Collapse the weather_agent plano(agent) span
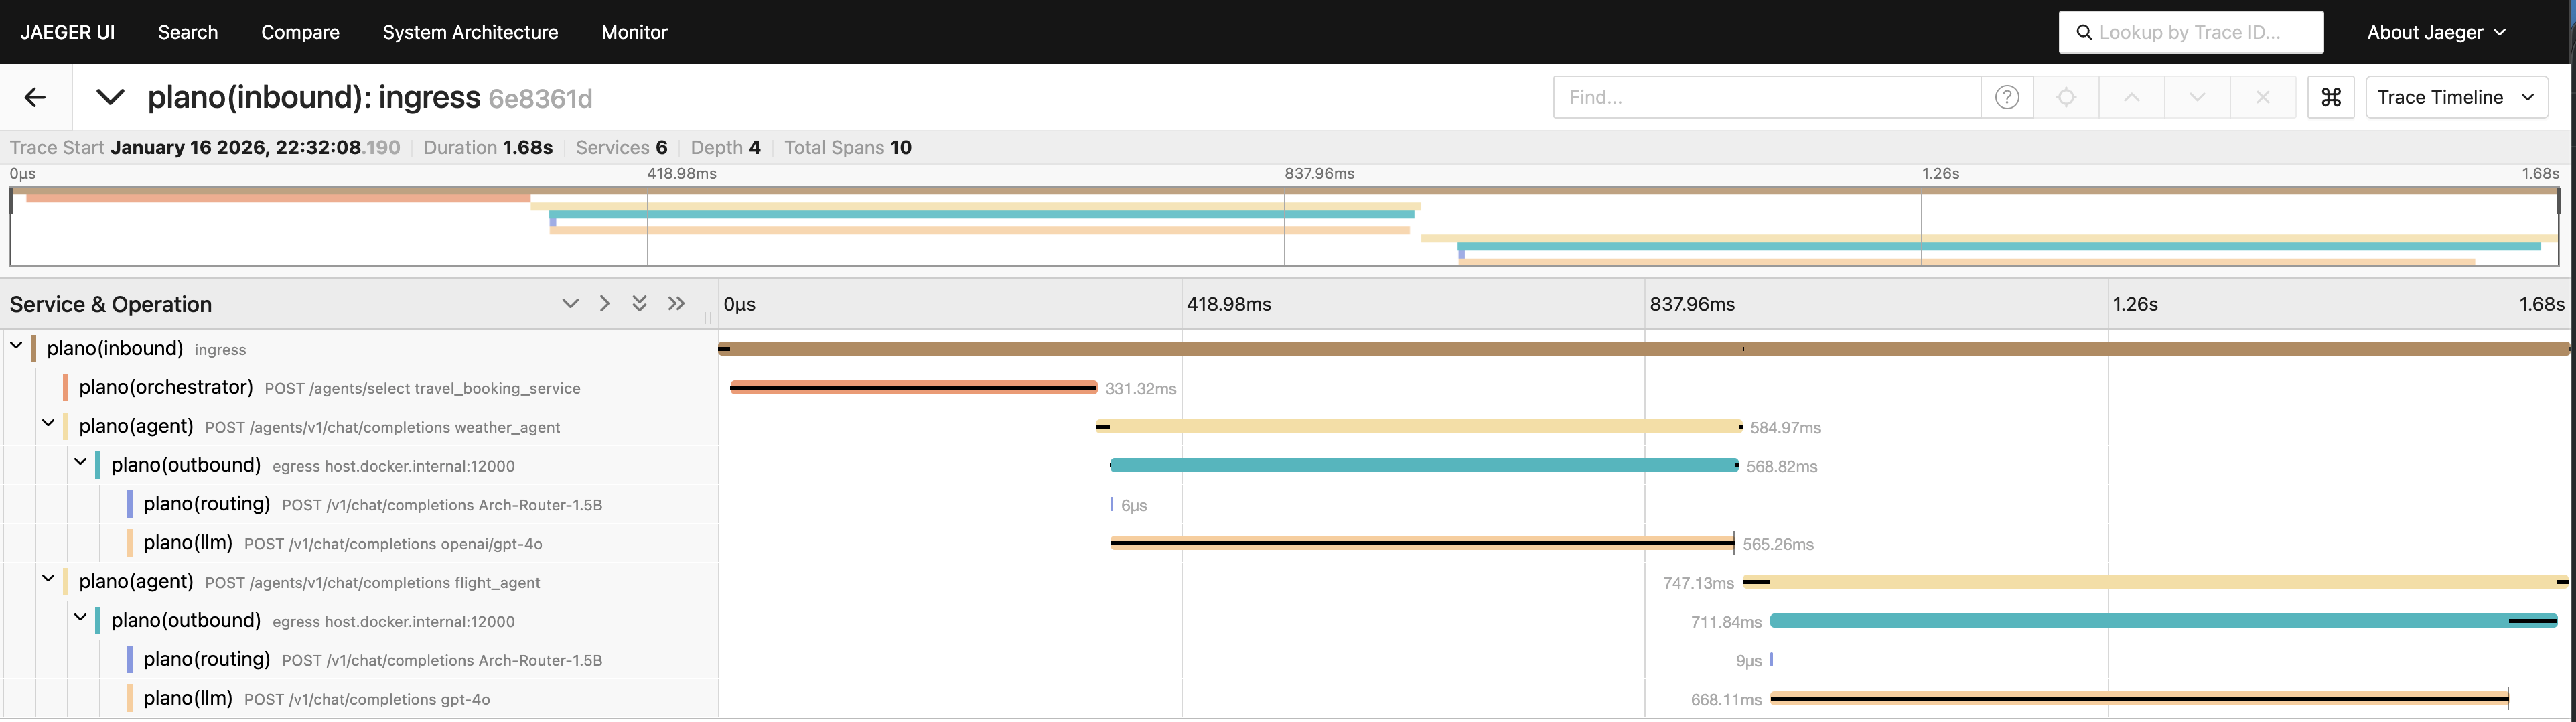This screenshot has height=722, width=2576. [48, 424]
